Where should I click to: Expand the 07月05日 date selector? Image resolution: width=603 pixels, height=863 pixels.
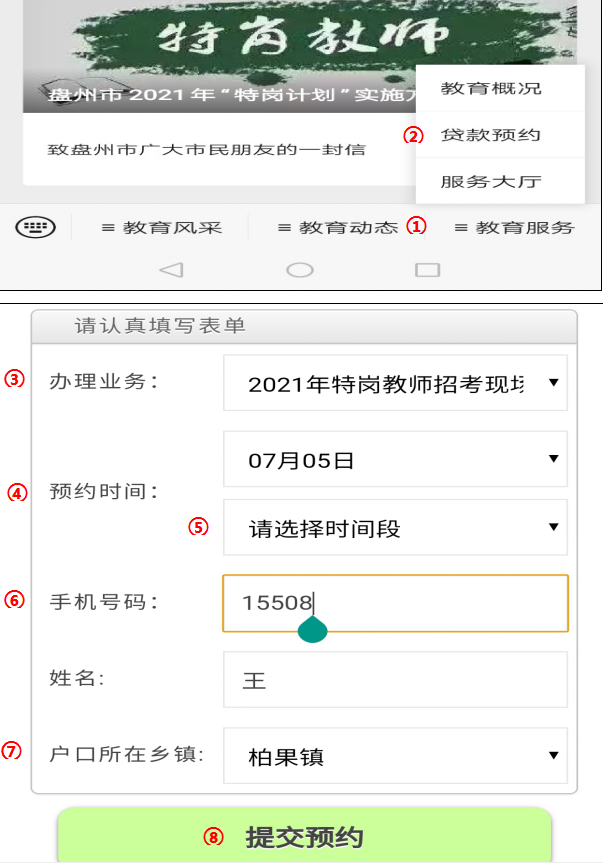coord(395,459)
